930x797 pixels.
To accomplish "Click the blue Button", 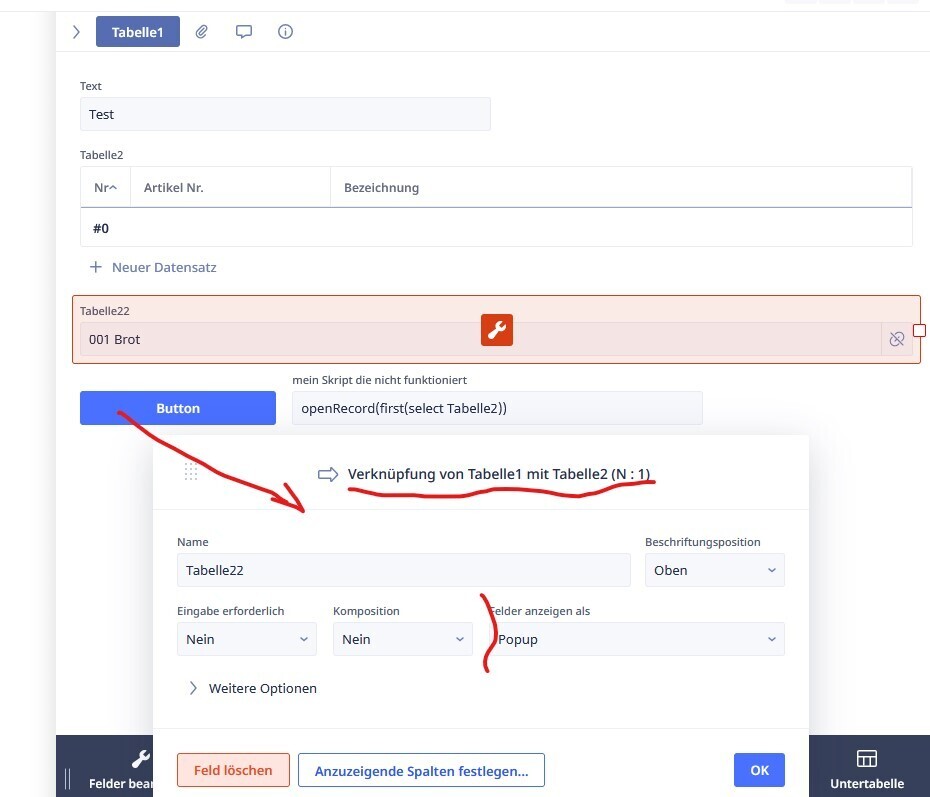I will coord(178,408).
